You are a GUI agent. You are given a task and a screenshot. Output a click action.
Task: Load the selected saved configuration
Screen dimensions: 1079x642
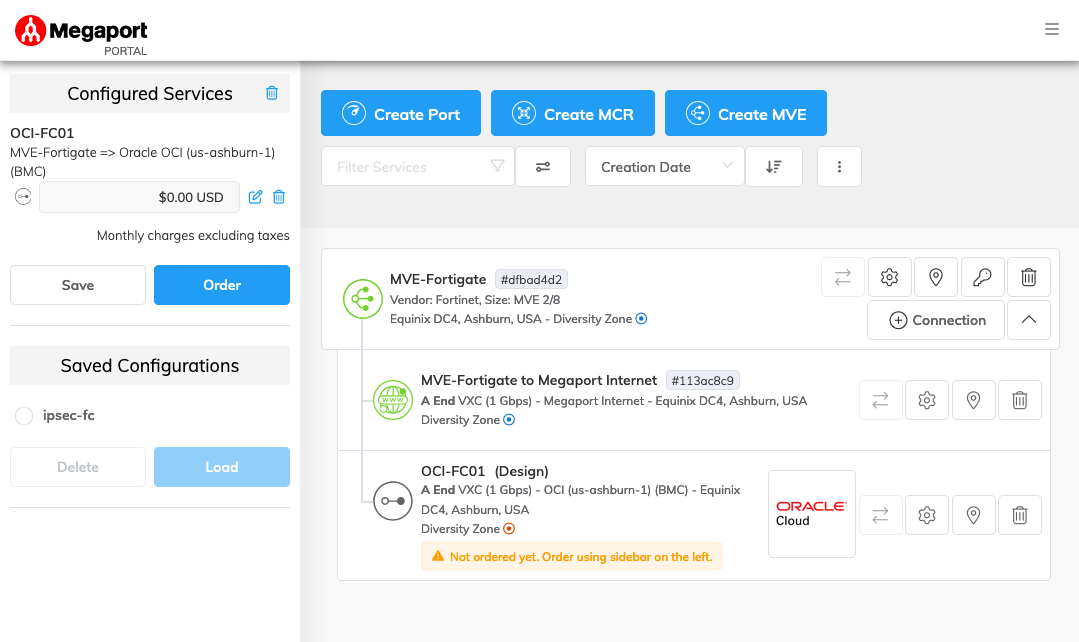pos(222,467)
